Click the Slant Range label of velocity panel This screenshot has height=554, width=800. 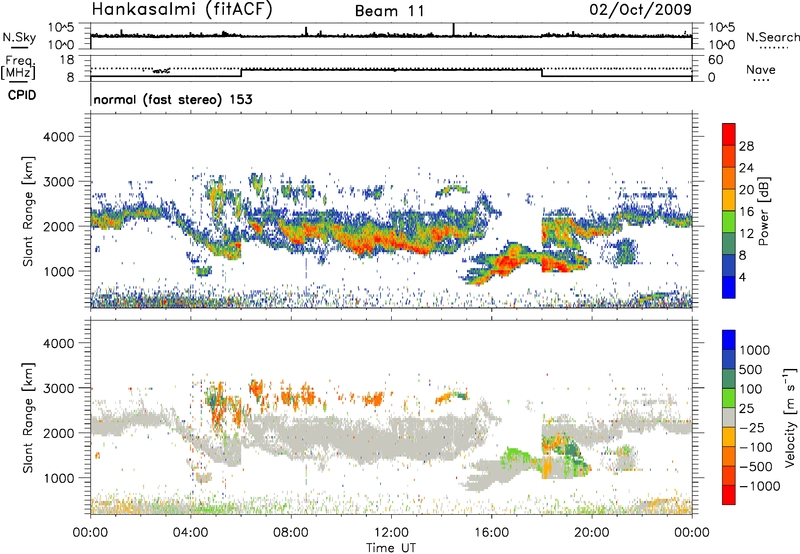[28, 417]
